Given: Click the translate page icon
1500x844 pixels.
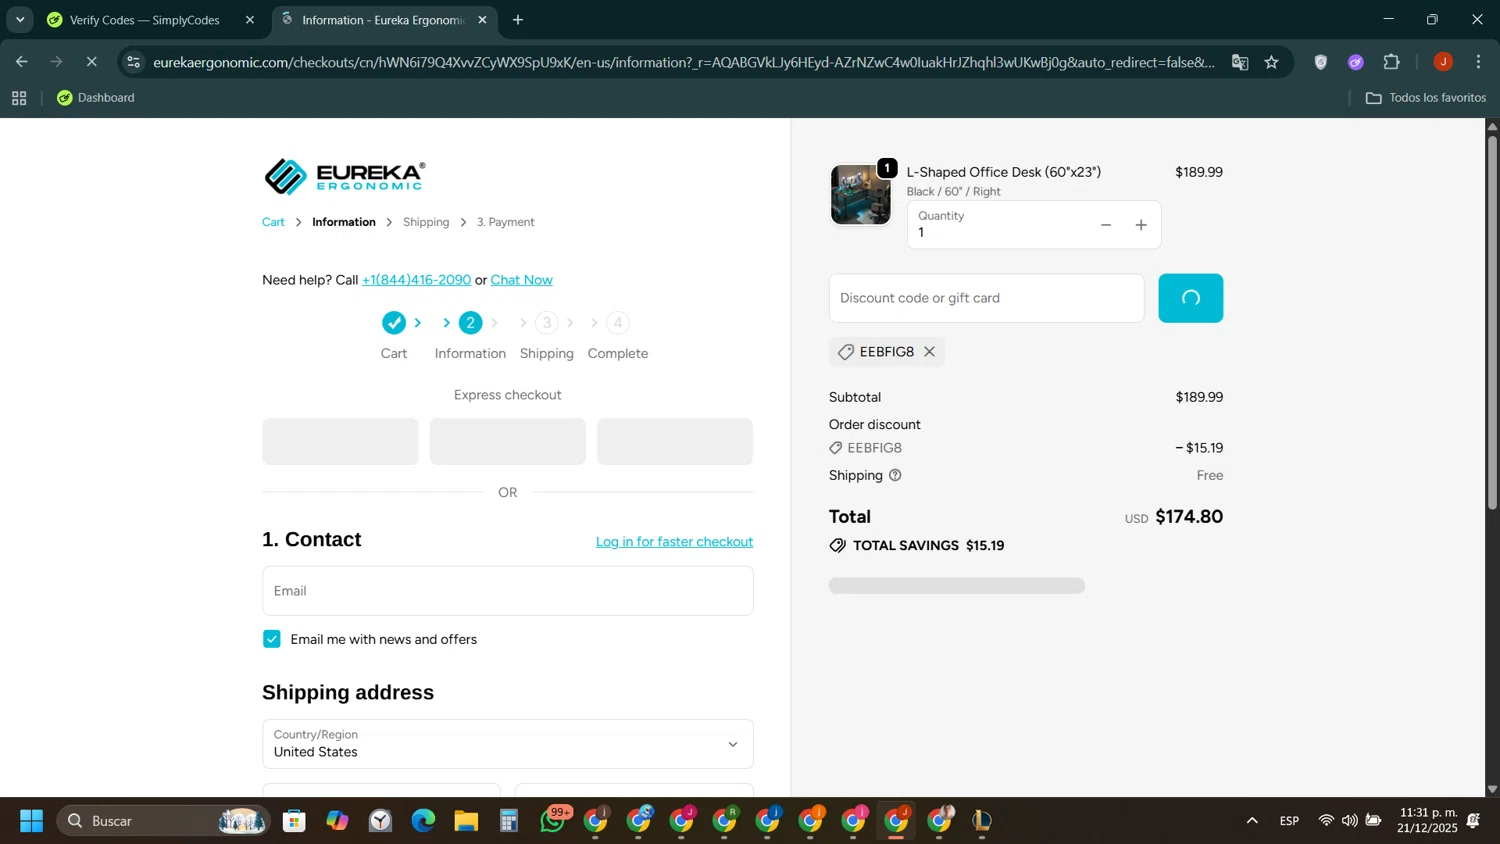Looking at the screenshot, I should (1240, 62).
